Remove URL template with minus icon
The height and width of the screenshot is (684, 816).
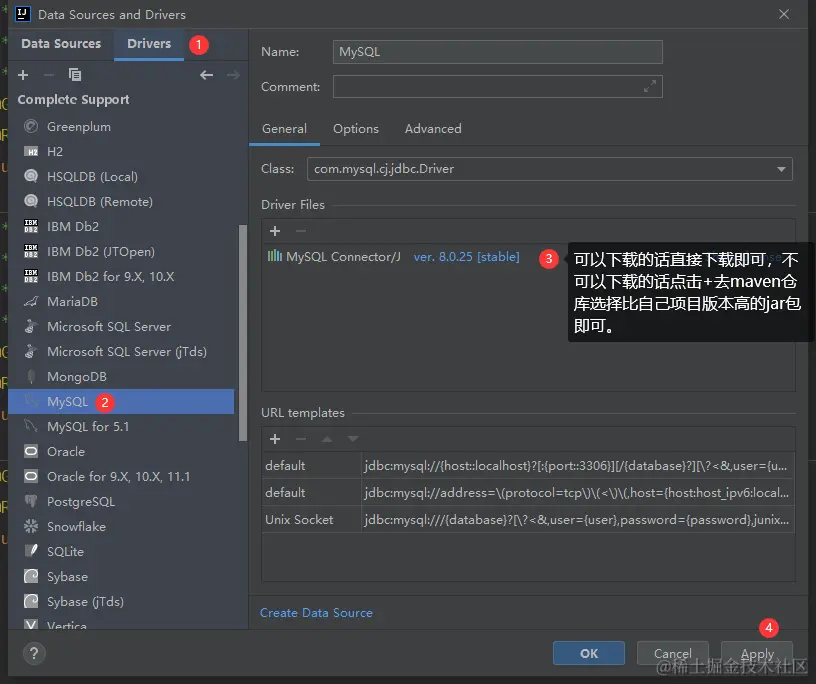click(301, 439)
